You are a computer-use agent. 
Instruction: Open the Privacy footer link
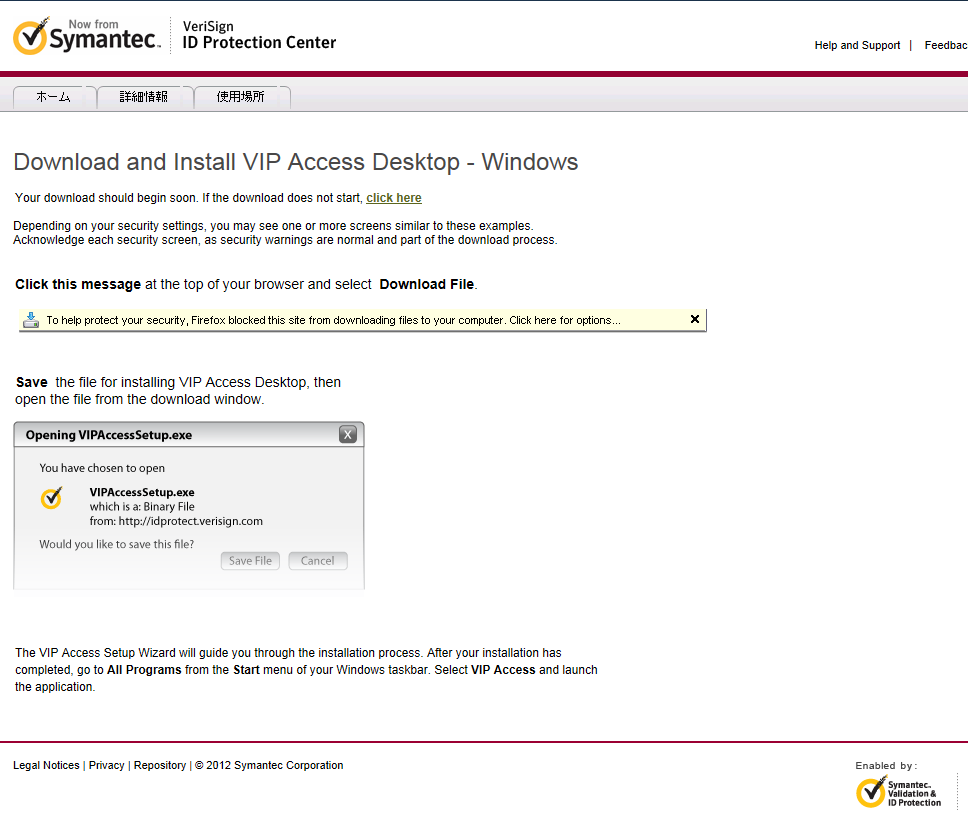pos(106,765)
